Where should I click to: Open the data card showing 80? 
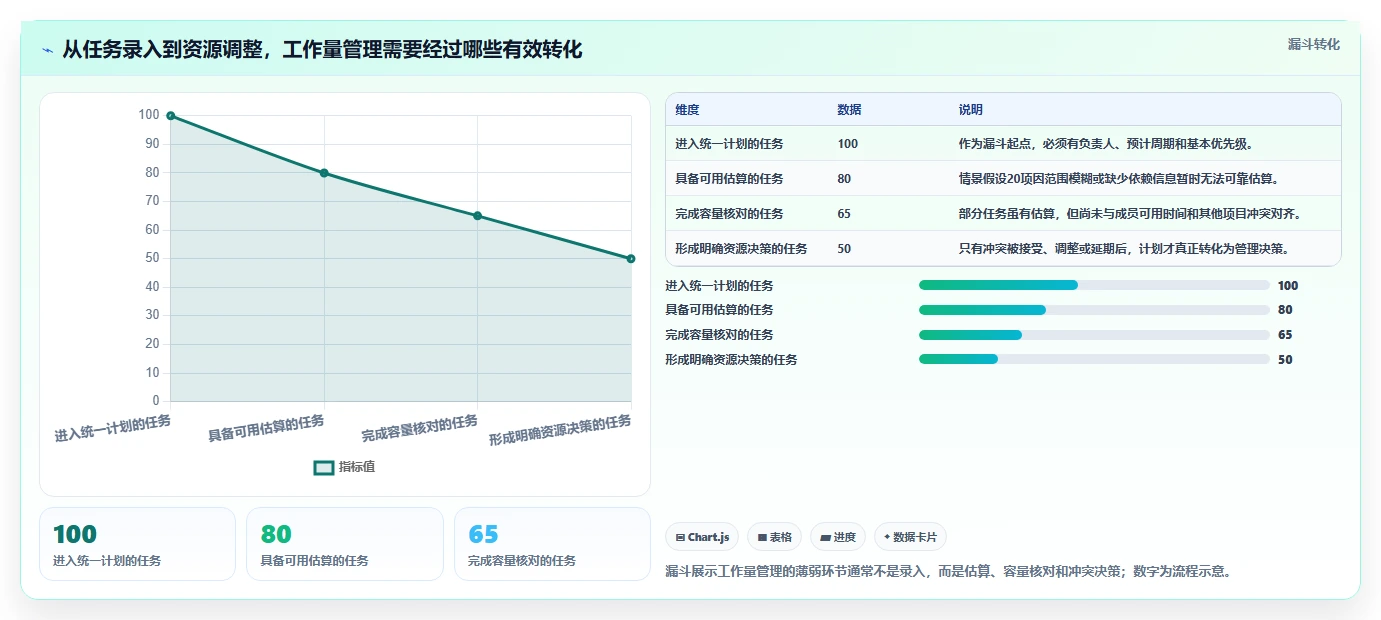345,544
